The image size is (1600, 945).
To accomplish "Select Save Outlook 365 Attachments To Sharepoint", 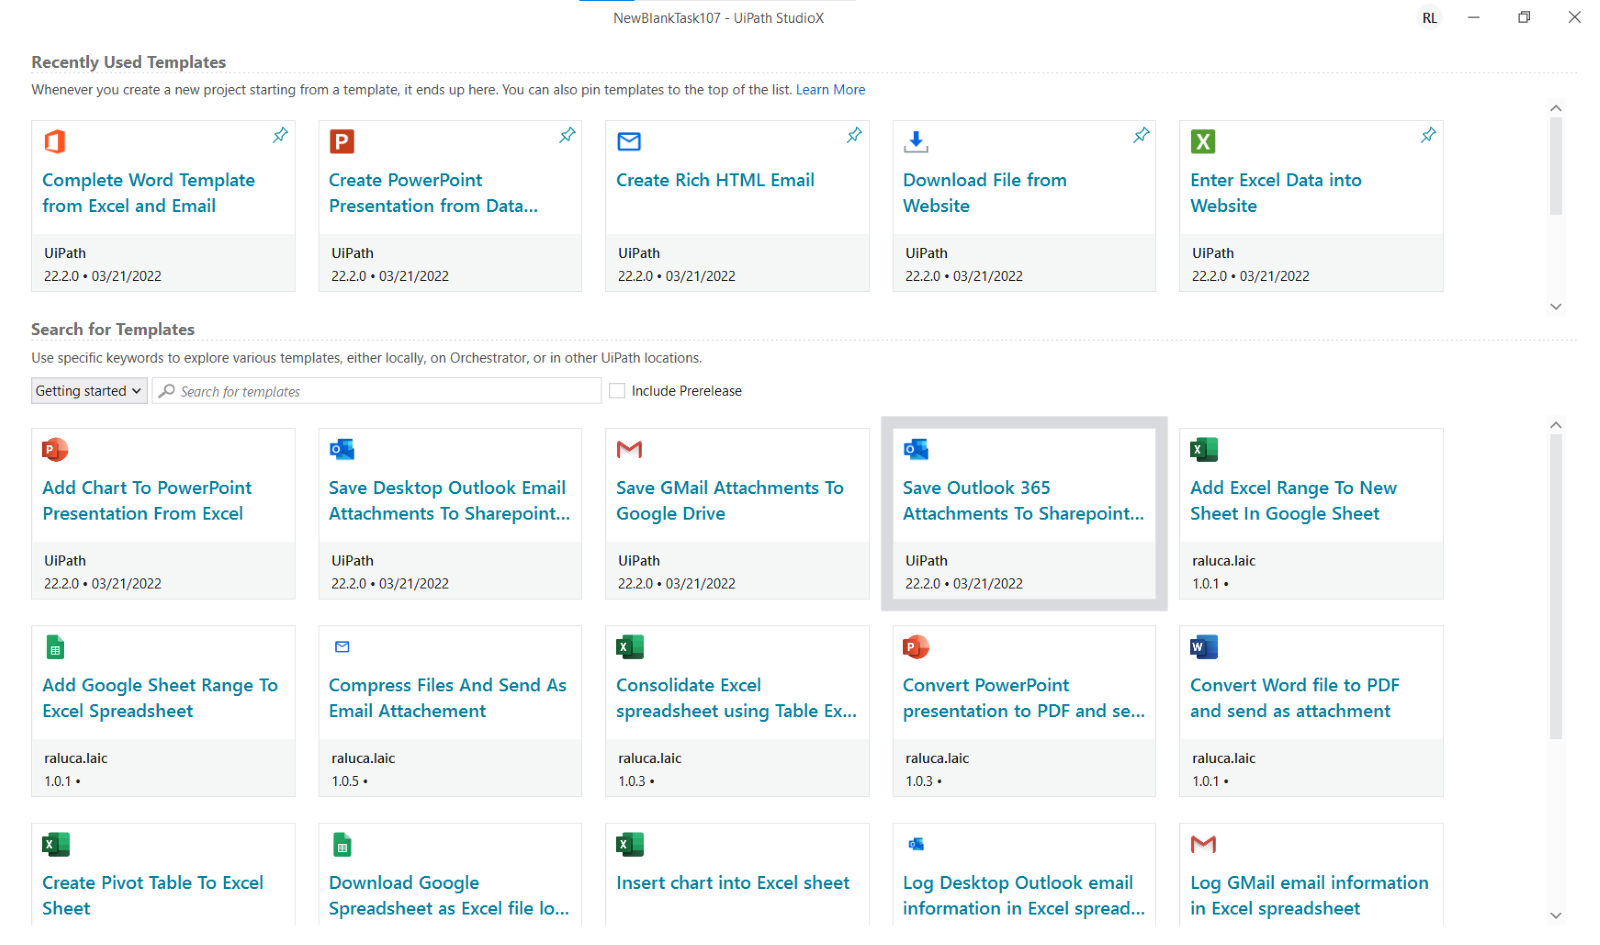I will pos(1023,501).
